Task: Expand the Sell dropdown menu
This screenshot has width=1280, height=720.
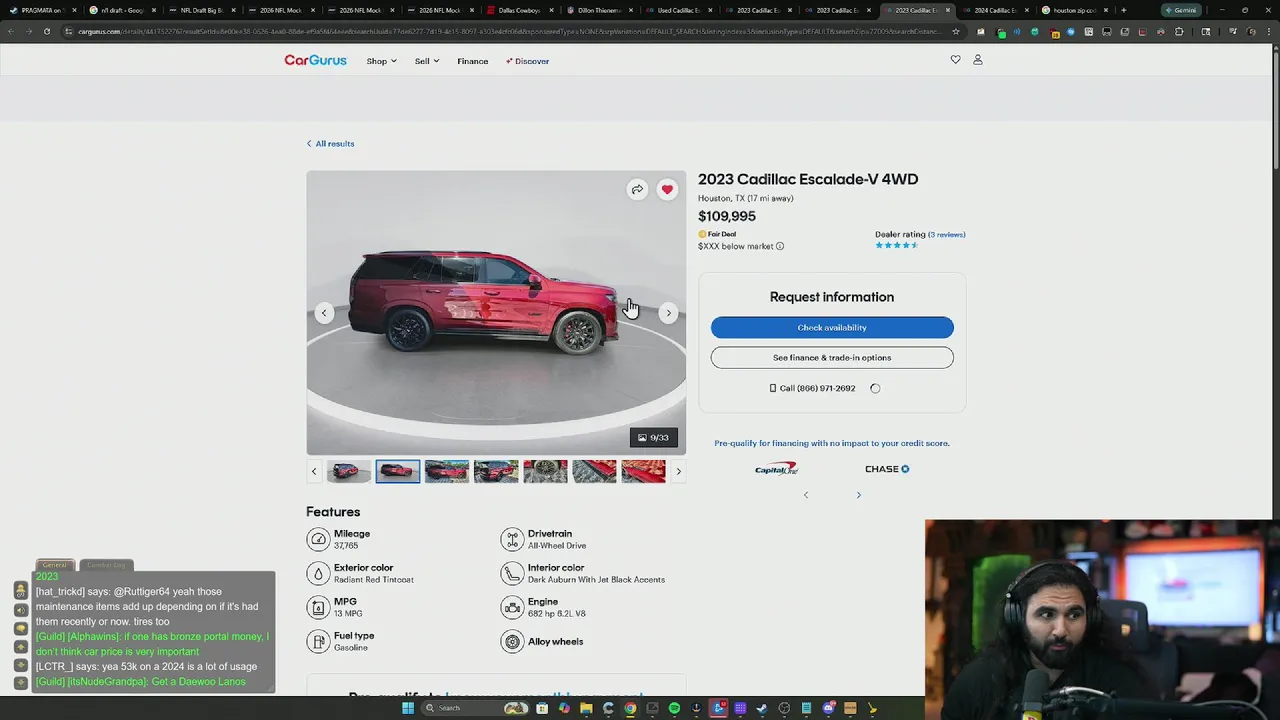Action: 427,61
